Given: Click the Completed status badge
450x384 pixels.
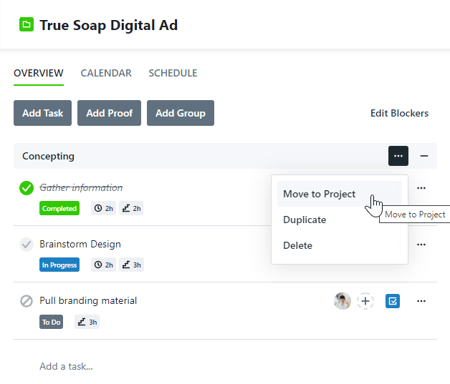Looking at the screenshot, I should [59, 208].
